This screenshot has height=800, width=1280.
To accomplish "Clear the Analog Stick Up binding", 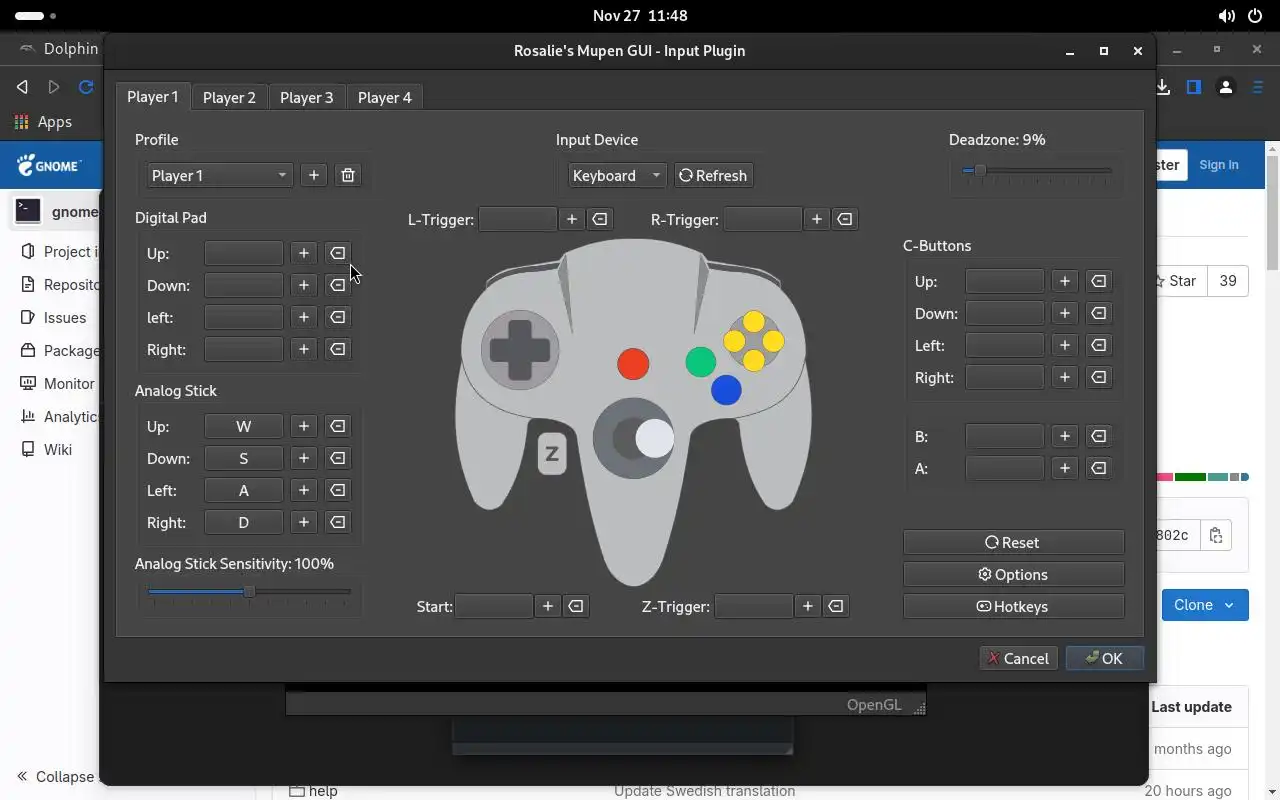I will [338, 426].
